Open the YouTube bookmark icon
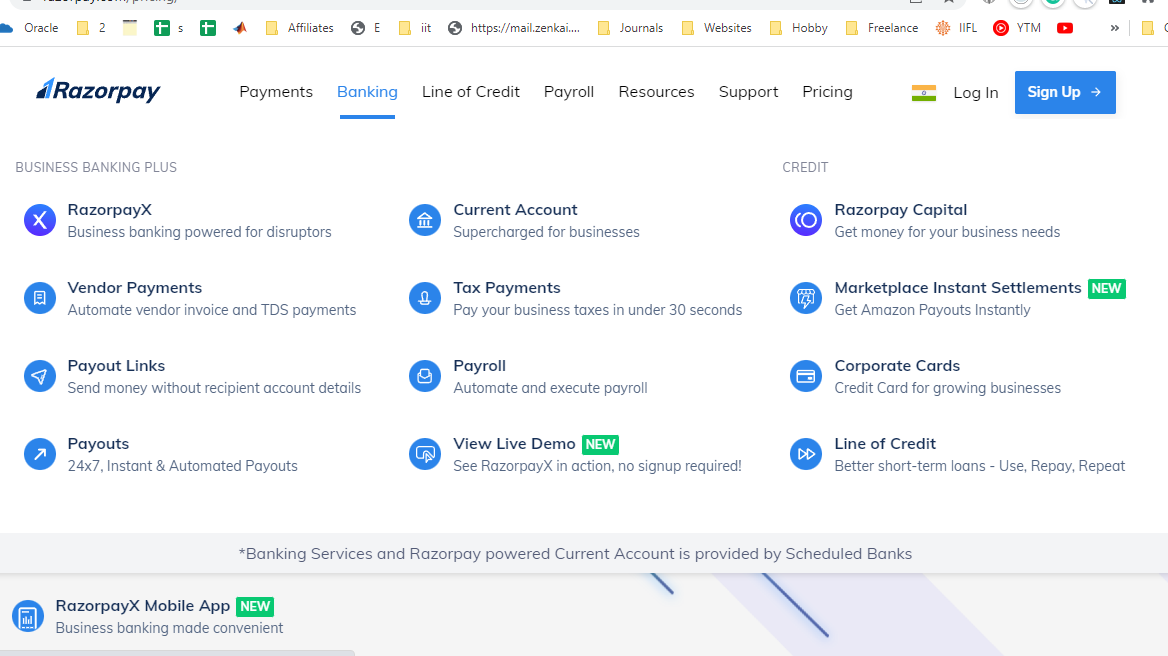The width and height of the screenshot is (1168, 656). 1065,28
